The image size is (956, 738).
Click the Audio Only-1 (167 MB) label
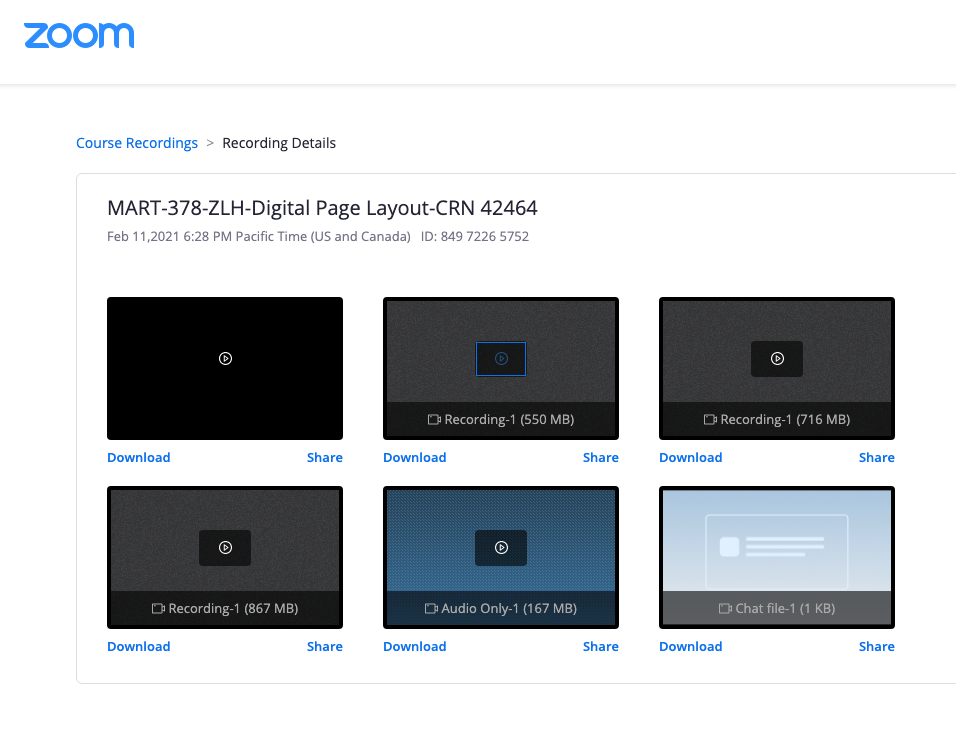509,609
